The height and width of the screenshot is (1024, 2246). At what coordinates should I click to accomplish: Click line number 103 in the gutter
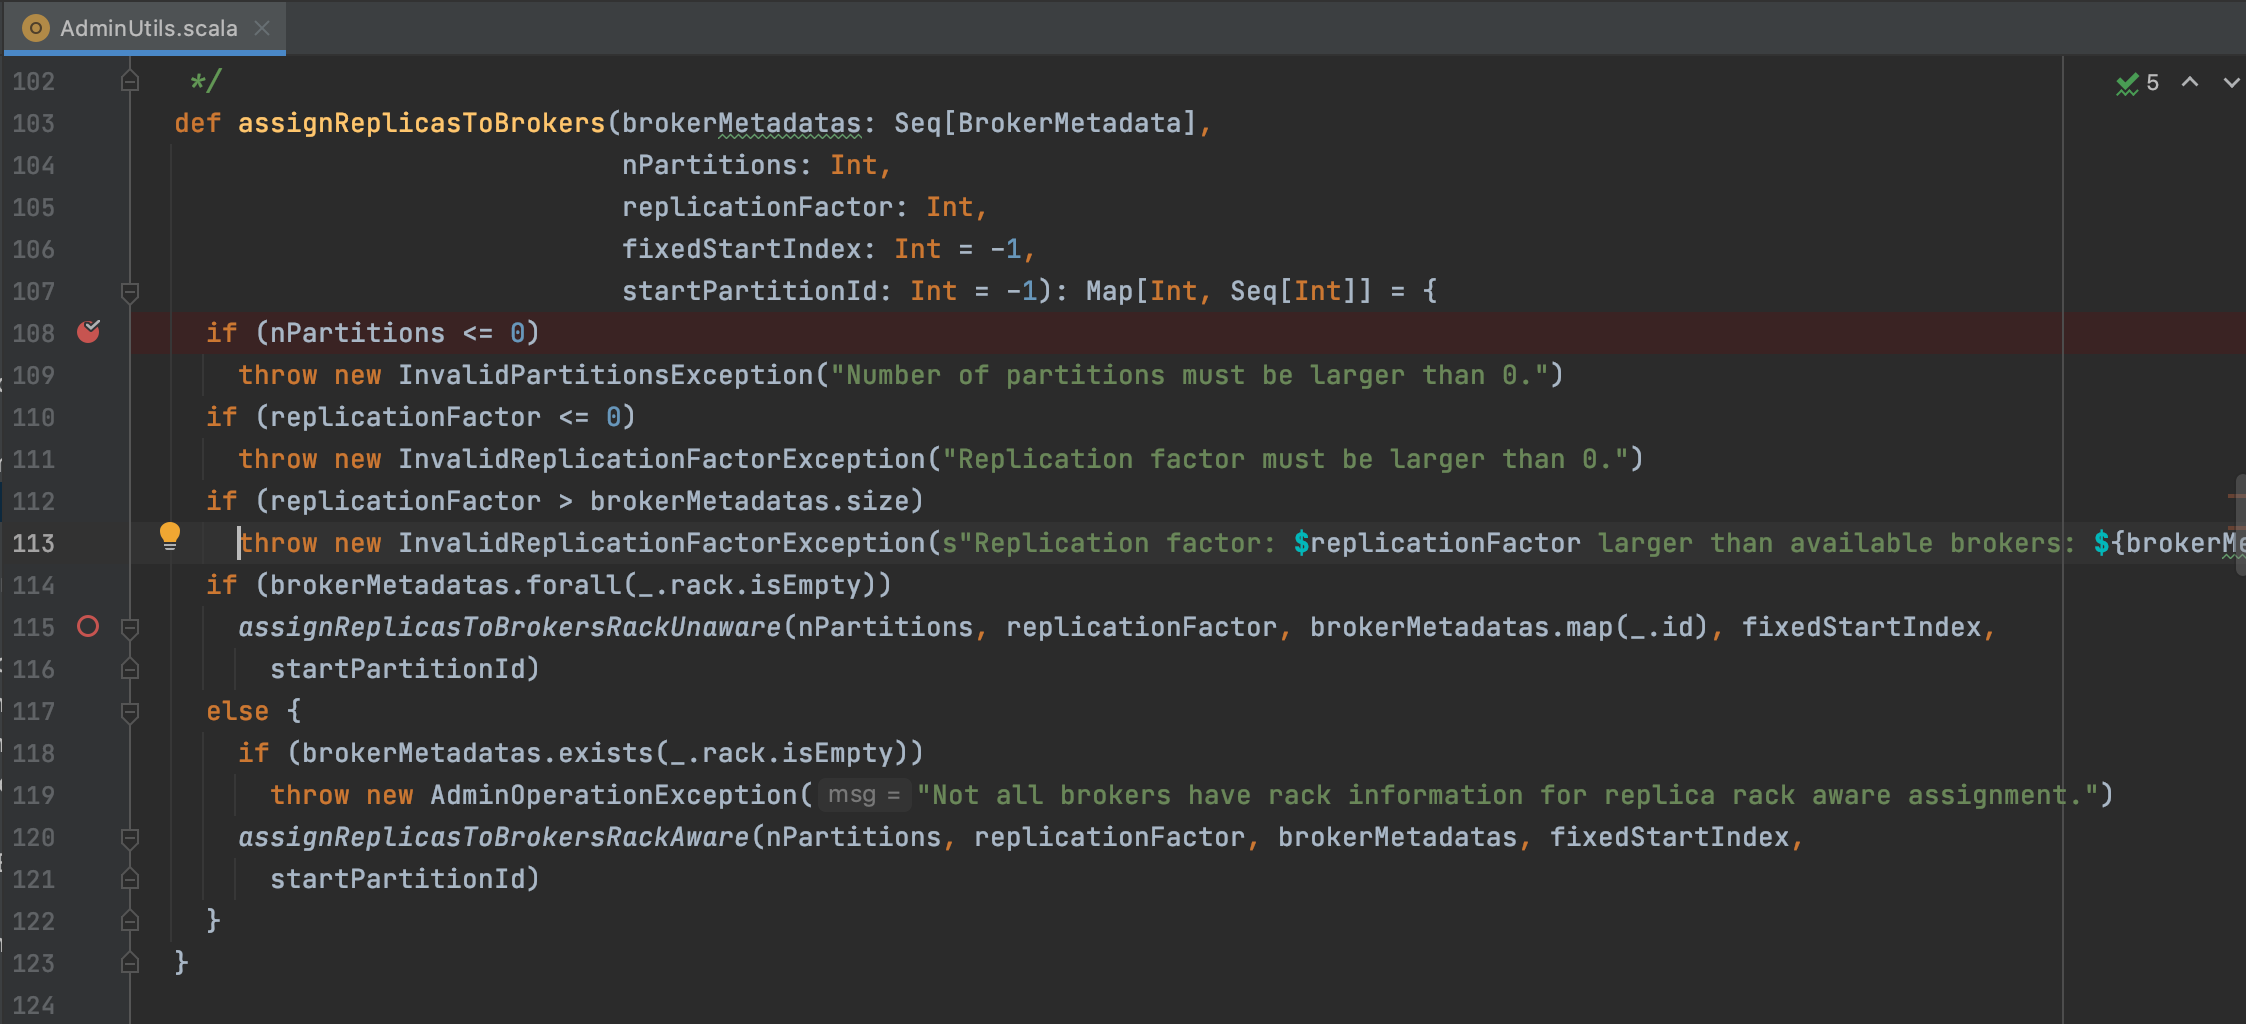(34, 123)
